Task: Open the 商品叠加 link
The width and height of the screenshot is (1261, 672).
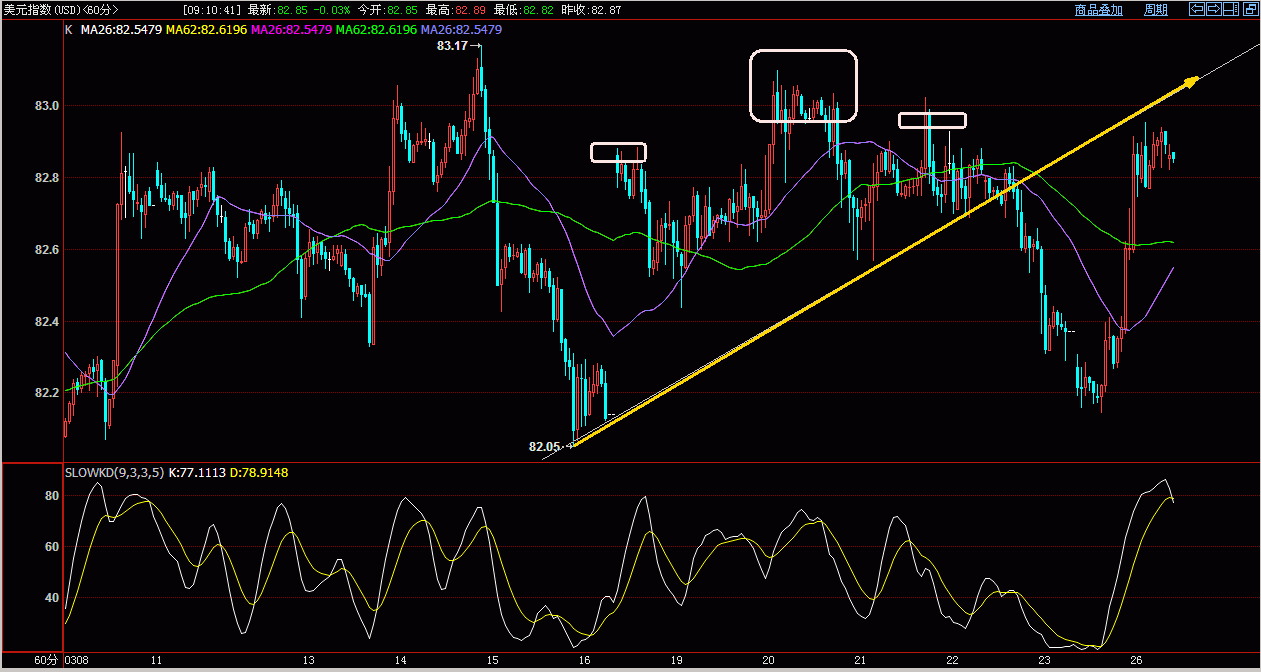Action: click(1099, 10)
